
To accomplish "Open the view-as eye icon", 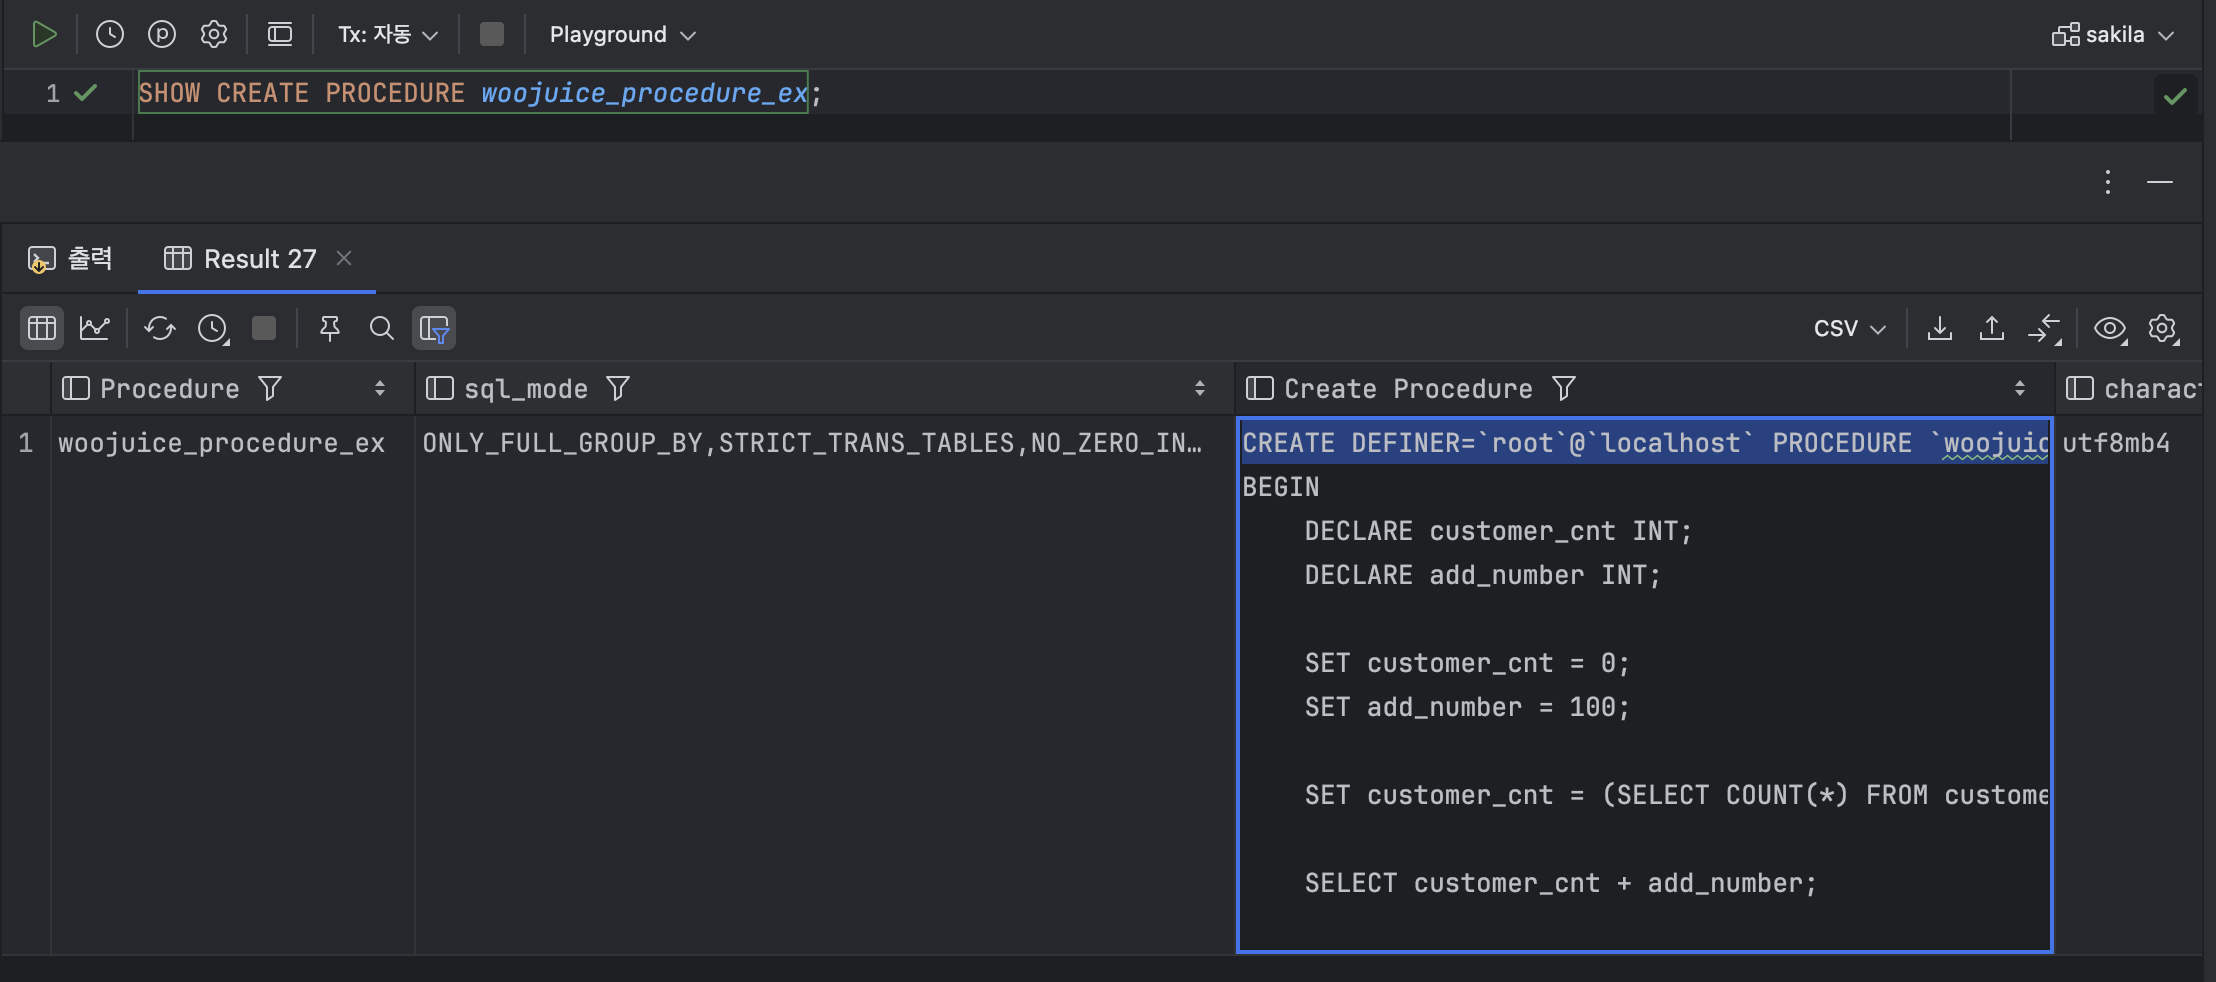I will 2110,328.
